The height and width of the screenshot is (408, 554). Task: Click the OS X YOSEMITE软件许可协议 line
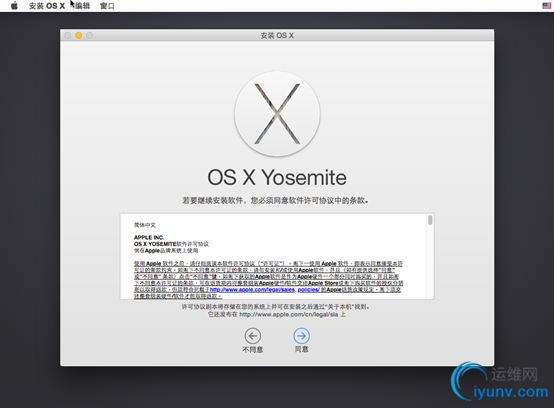tap(171, 244)
